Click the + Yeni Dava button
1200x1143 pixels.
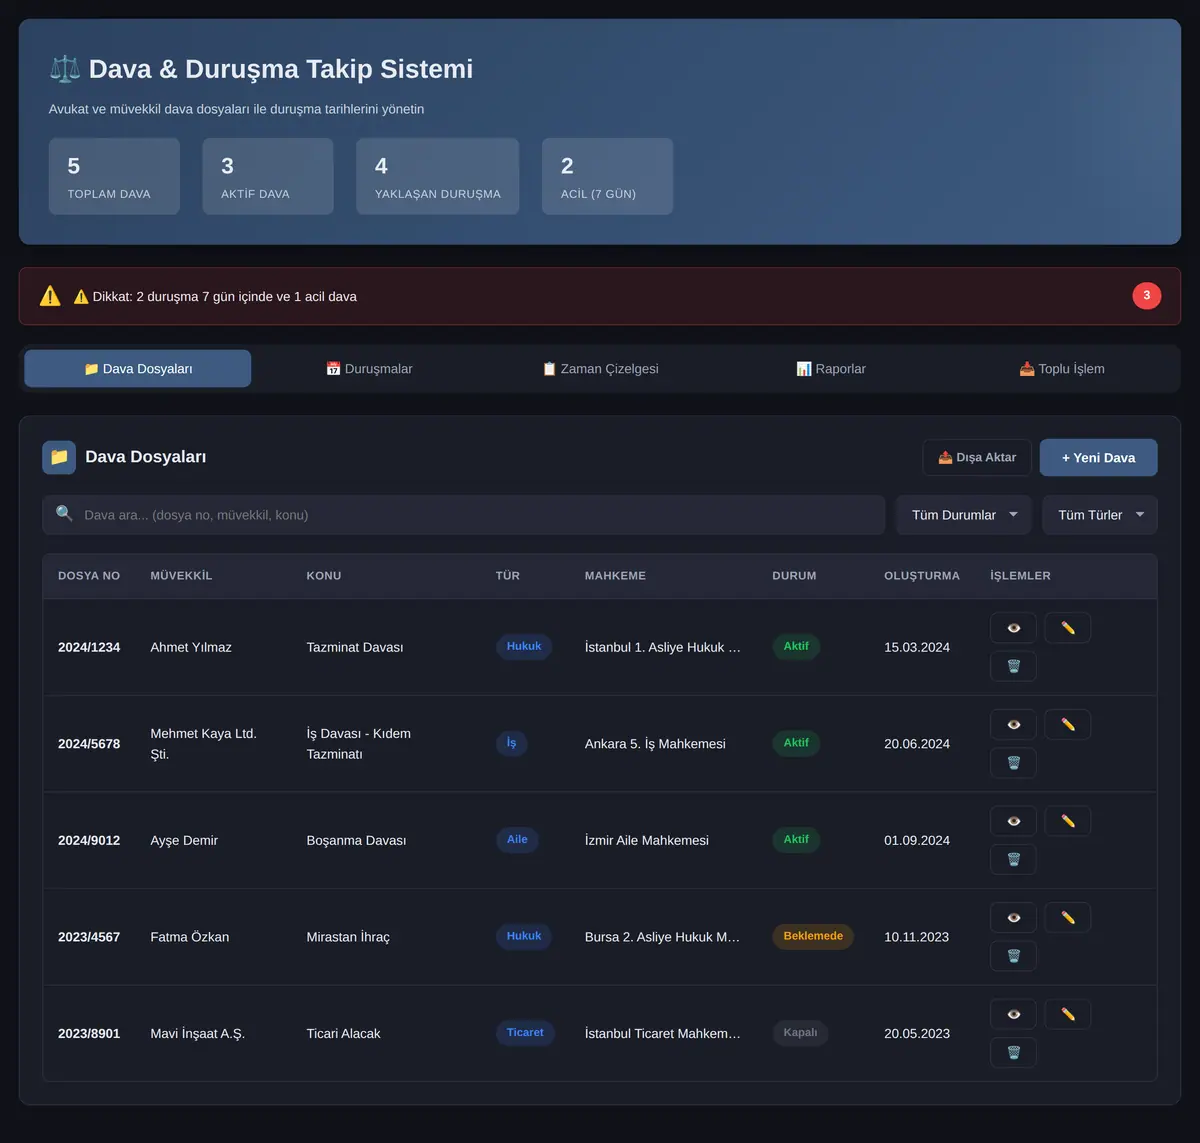[1099, 457]
